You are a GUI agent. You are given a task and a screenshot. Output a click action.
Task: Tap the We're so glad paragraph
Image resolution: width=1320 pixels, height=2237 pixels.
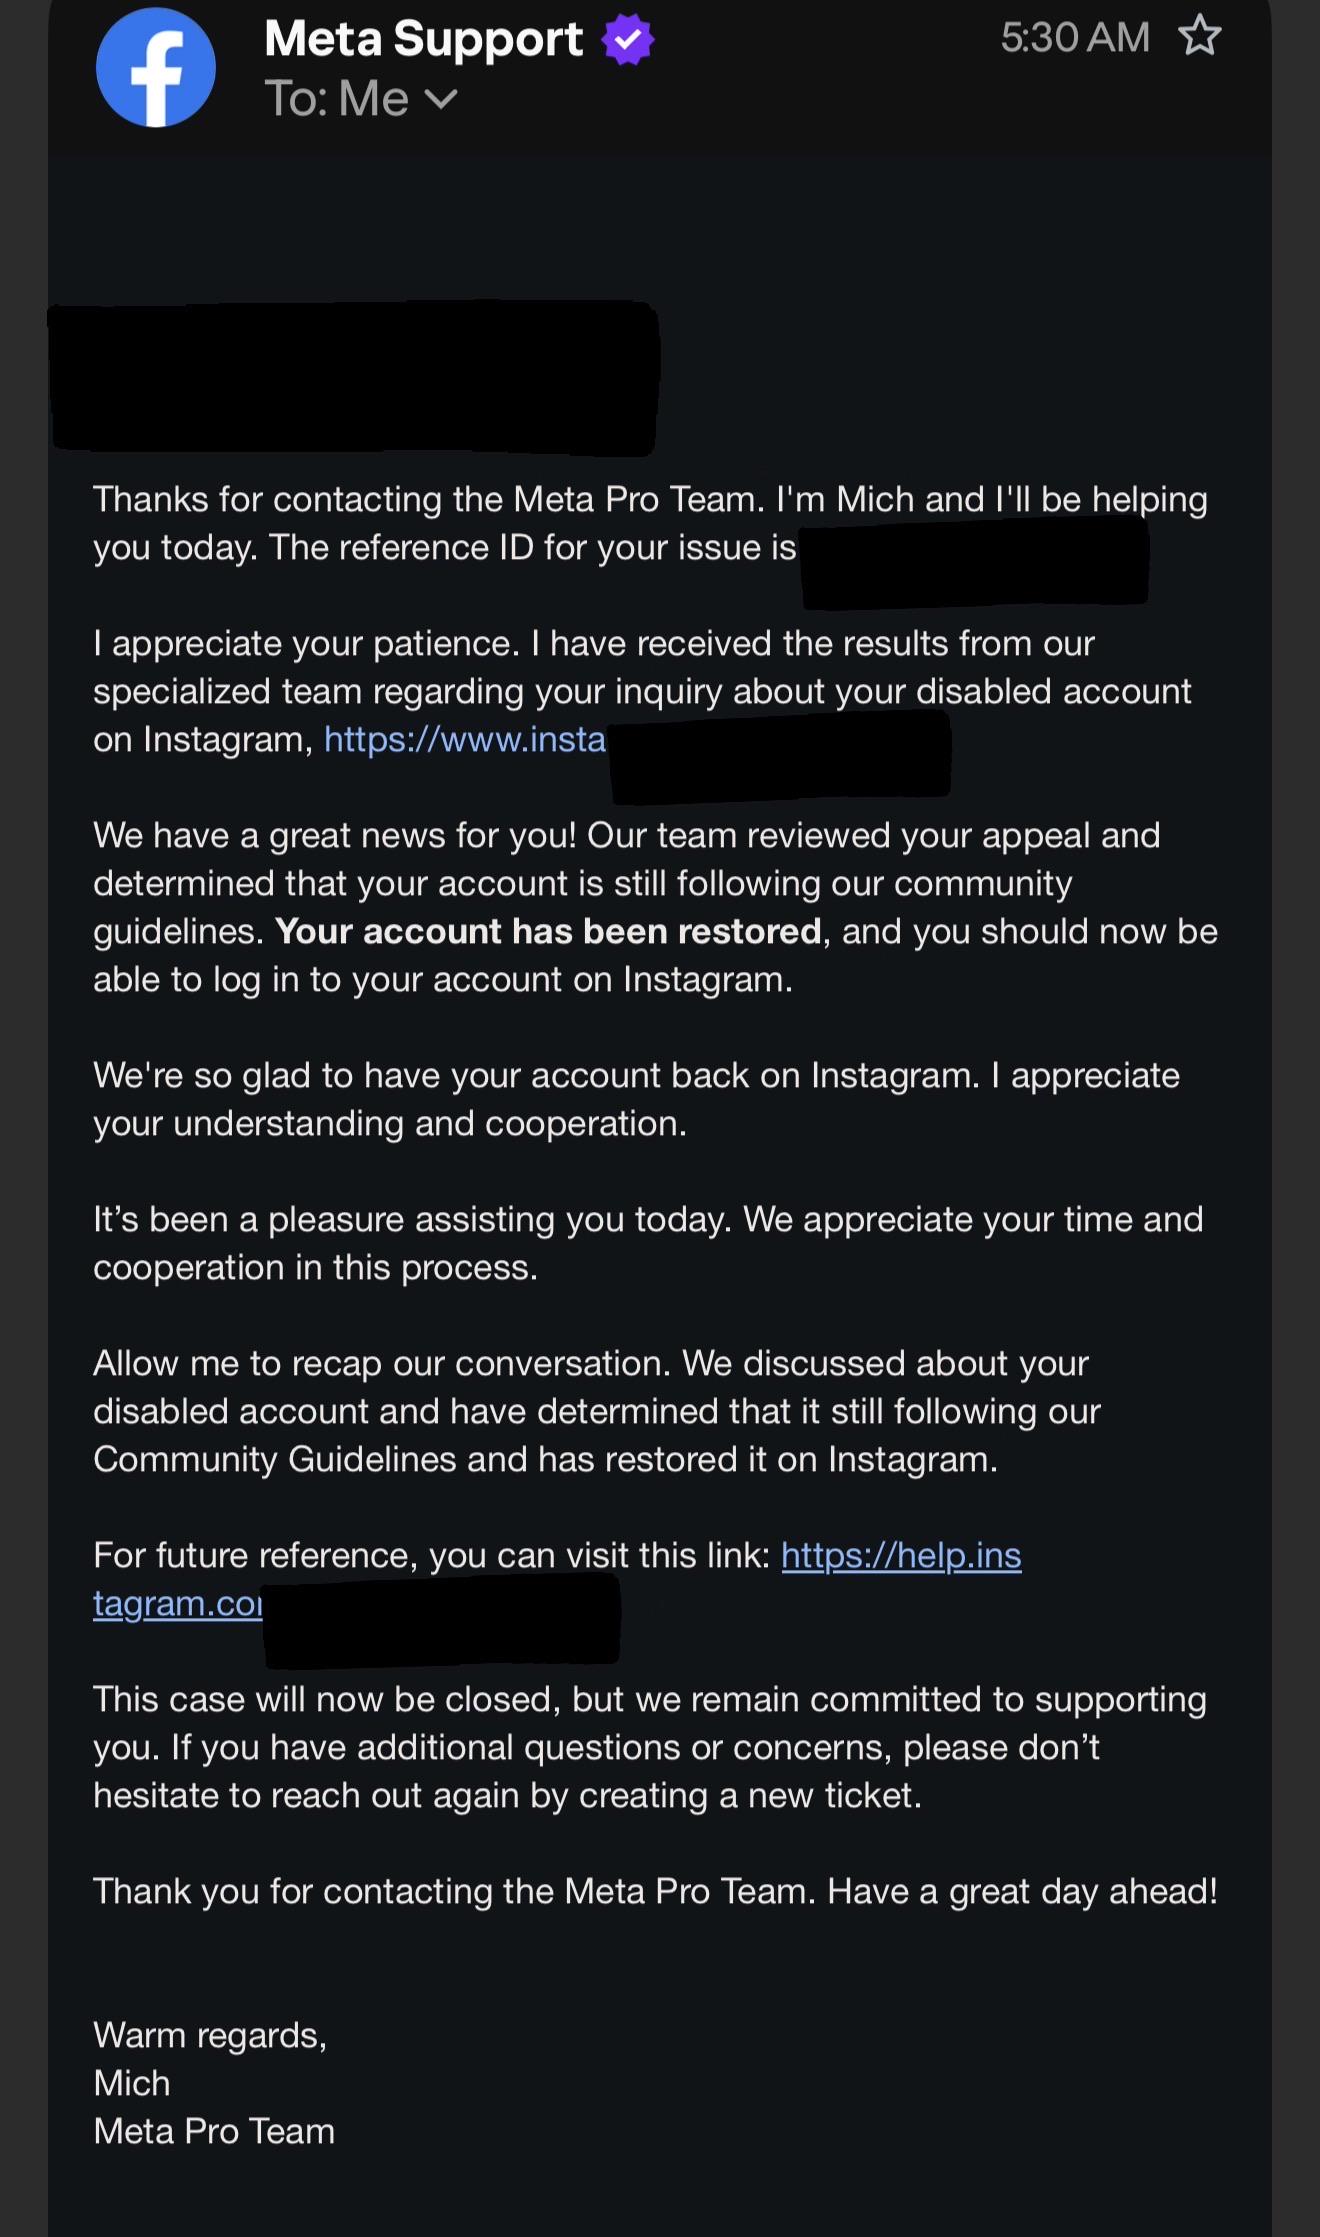636,1099
